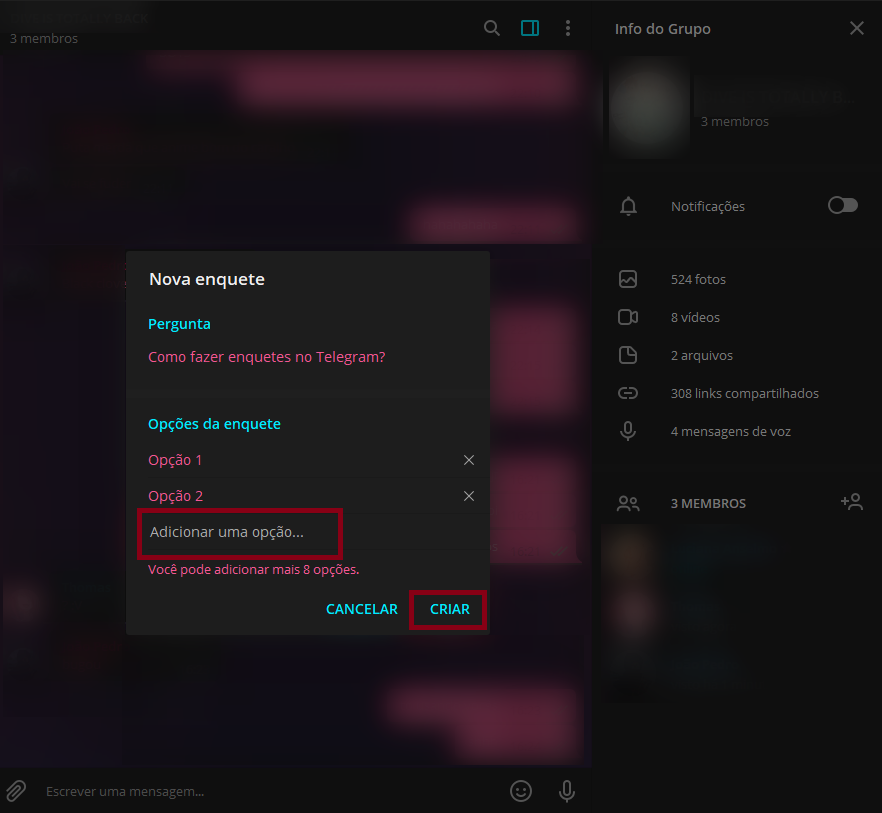
Task: Click the CRIAR button
Action: tap(449, 609)
